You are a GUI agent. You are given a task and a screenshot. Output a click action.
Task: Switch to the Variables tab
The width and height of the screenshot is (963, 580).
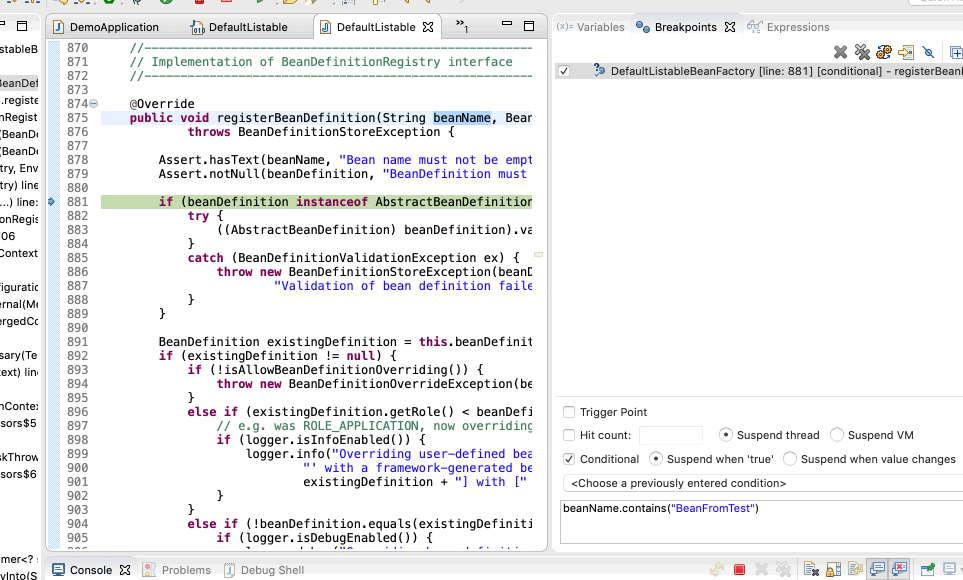tap(601, 27)
